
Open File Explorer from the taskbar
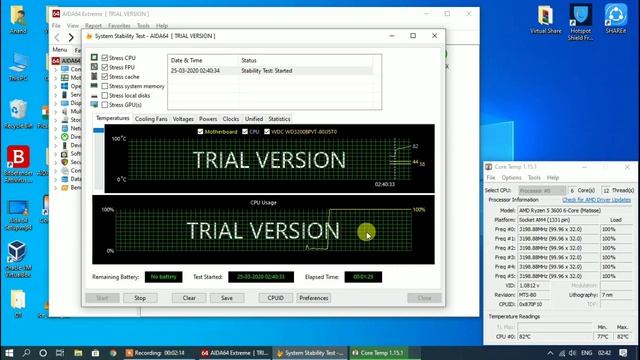(x=78, y=353)
